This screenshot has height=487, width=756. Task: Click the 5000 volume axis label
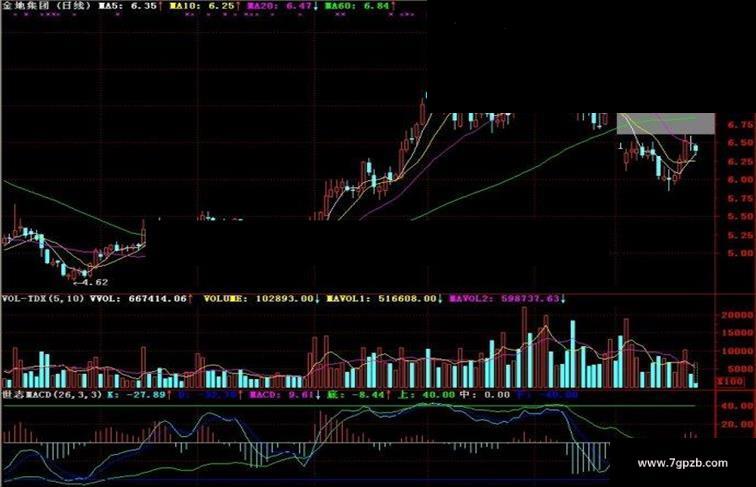[x=741, y=369]
